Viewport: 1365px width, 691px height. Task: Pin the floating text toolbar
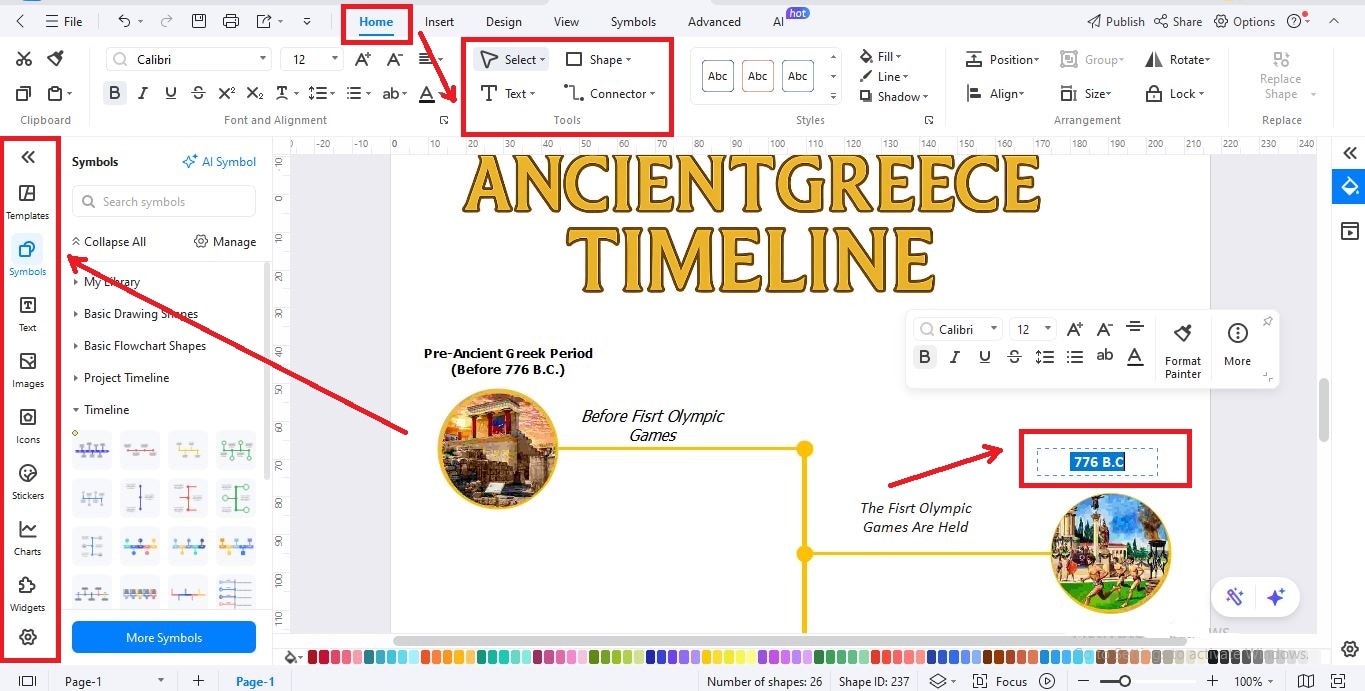tap(1268, 321)
